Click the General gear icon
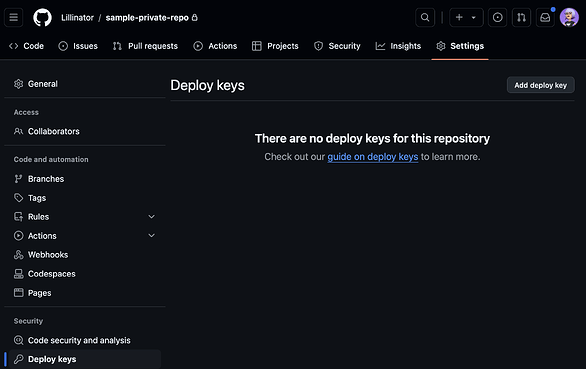 (18, 84)
